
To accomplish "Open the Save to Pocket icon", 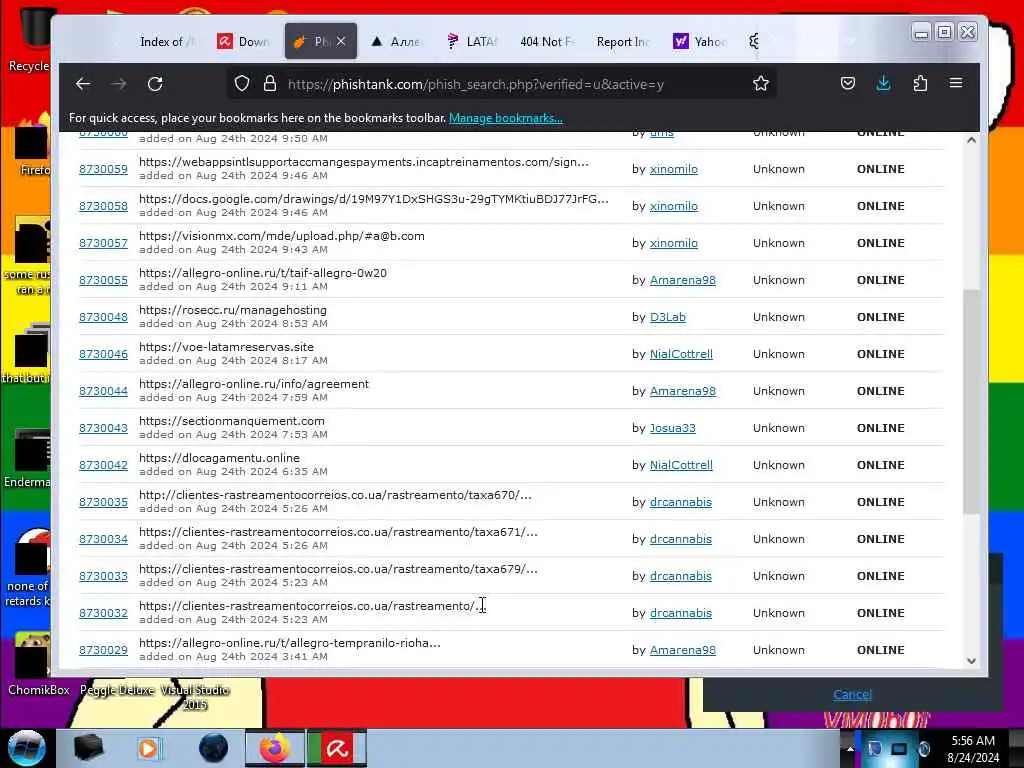I will point(848,84).
